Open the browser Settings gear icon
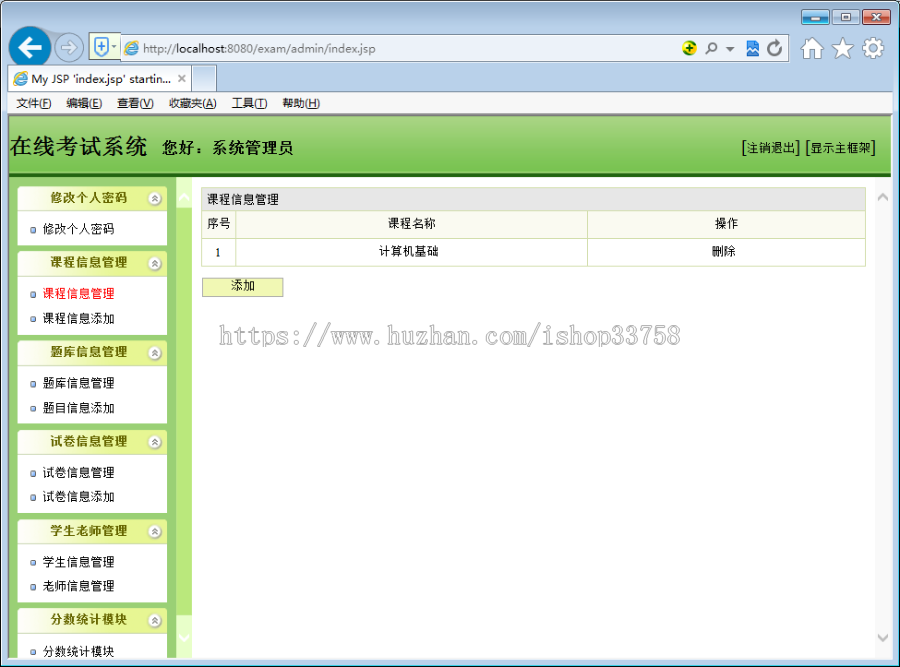This screenshot has height=667, width=900. tap(872, 47)
